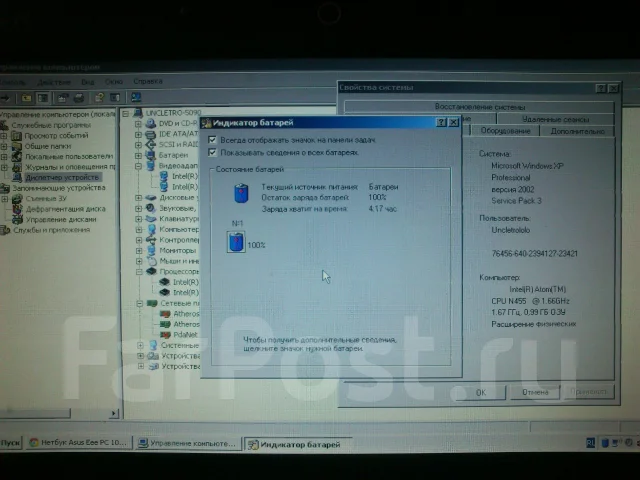
Task: Click the print toolbar icon in Computer Management
Action: tap(79, 98)
